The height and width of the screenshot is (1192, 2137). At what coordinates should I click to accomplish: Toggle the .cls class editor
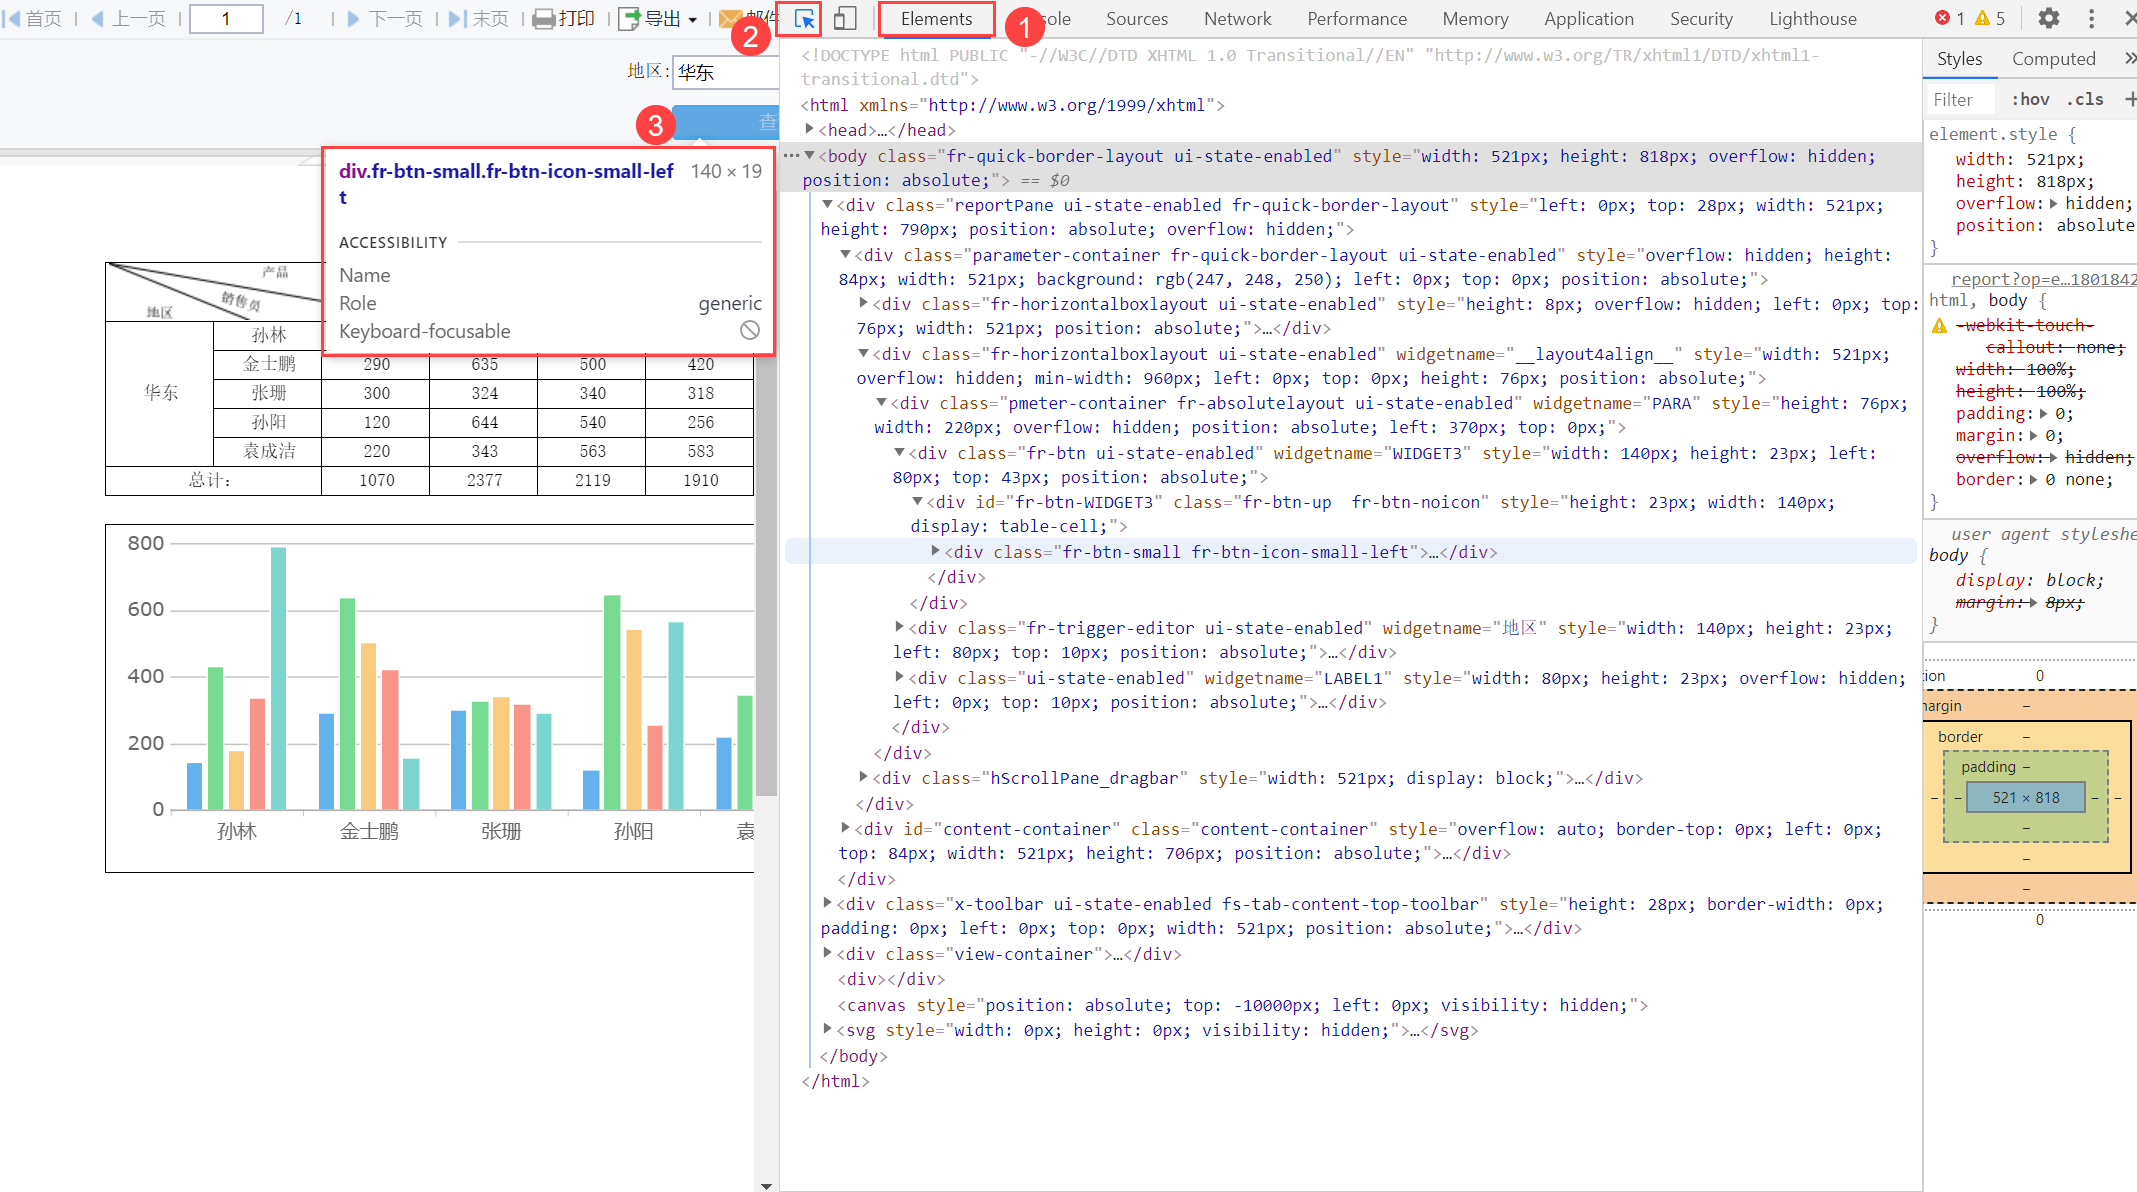(2085, 99)
